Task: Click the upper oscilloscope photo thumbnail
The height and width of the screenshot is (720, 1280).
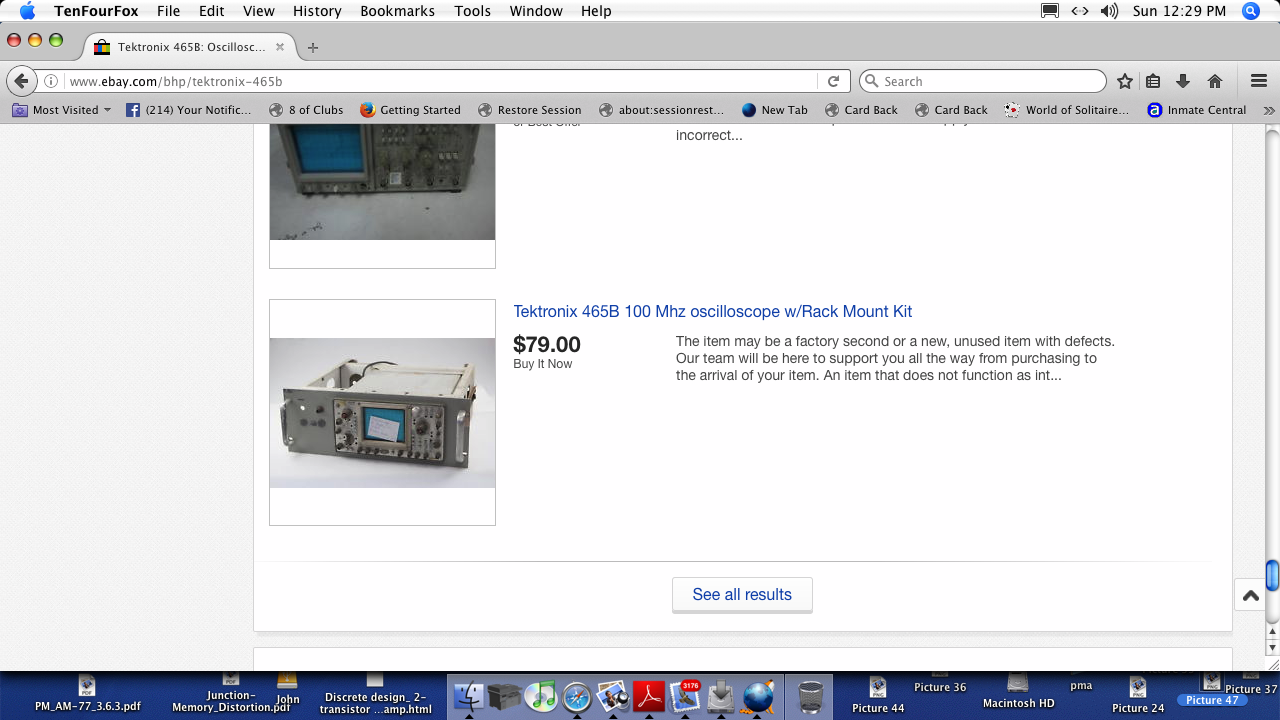Action: coord(382,184)
